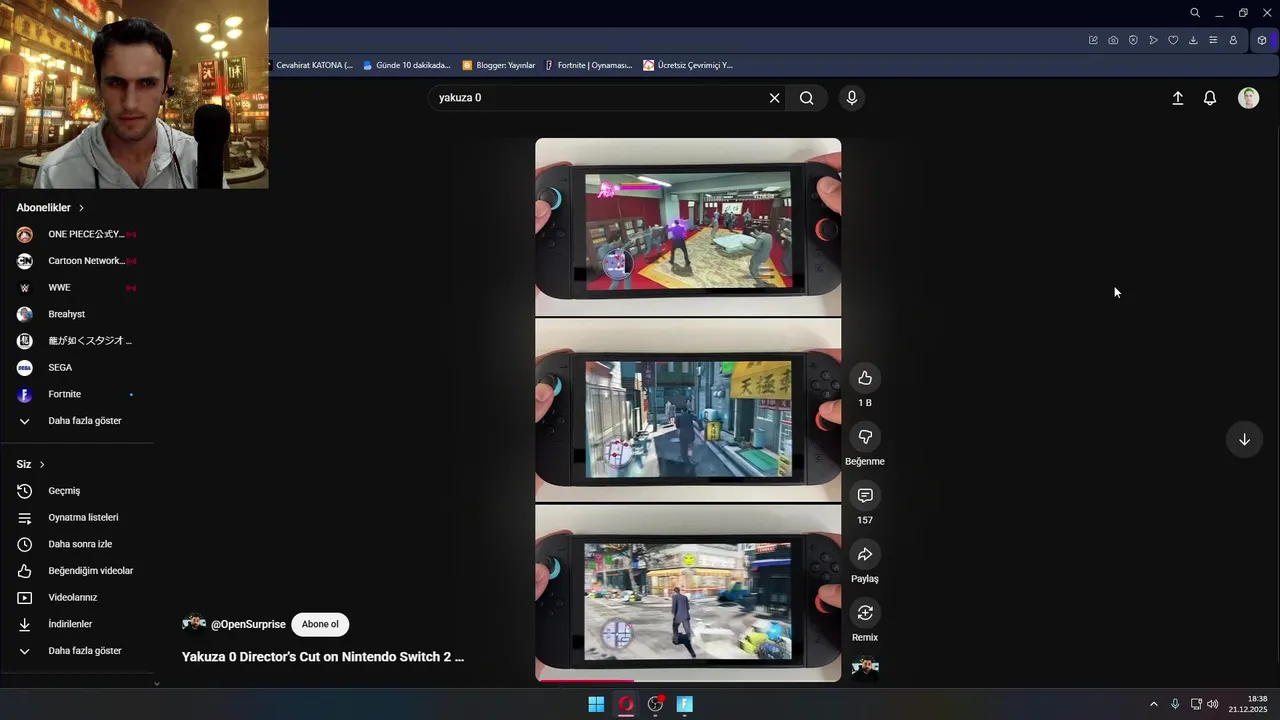The width and height of the screenshot is (1280, 720).
Task: Open the Remix option
Action: point(865,613)
